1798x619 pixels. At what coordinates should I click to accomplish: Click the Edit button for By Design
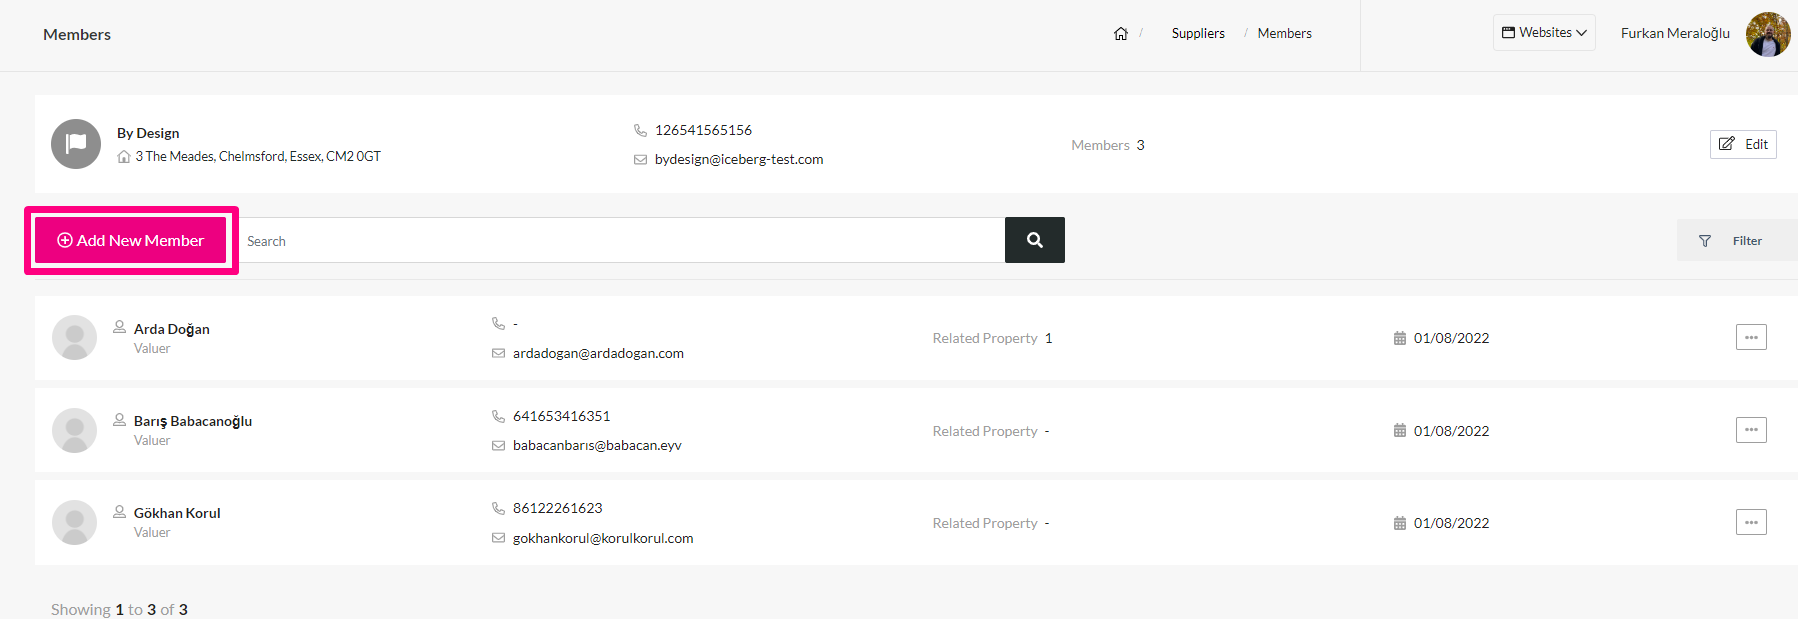point(1743,144)
